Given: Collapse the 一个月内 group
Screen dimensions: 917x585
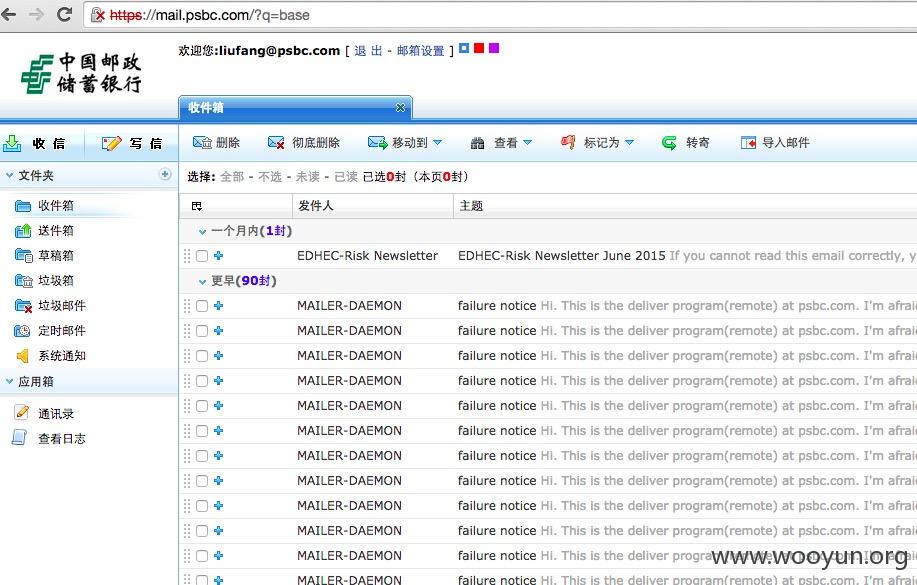Looking at the screenshot, I should point(202,232).
